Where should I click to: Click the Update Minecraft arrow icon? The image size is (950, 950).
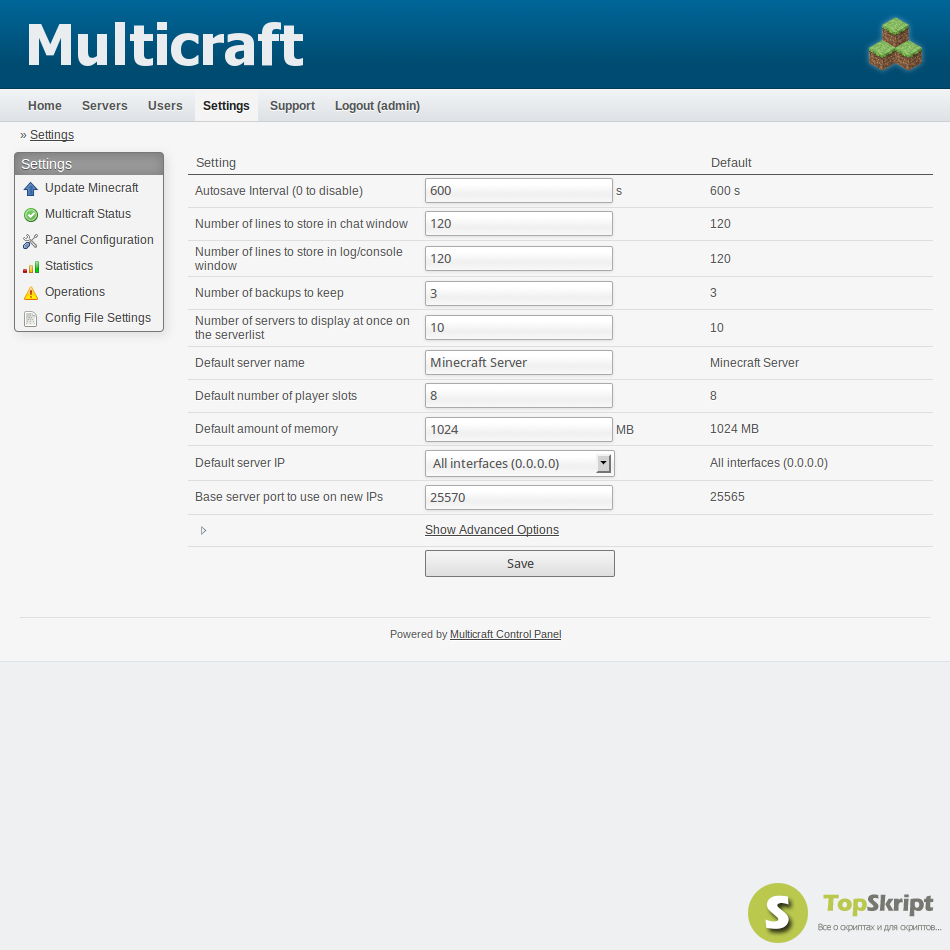pyautogui.click(x=30, y=189)
